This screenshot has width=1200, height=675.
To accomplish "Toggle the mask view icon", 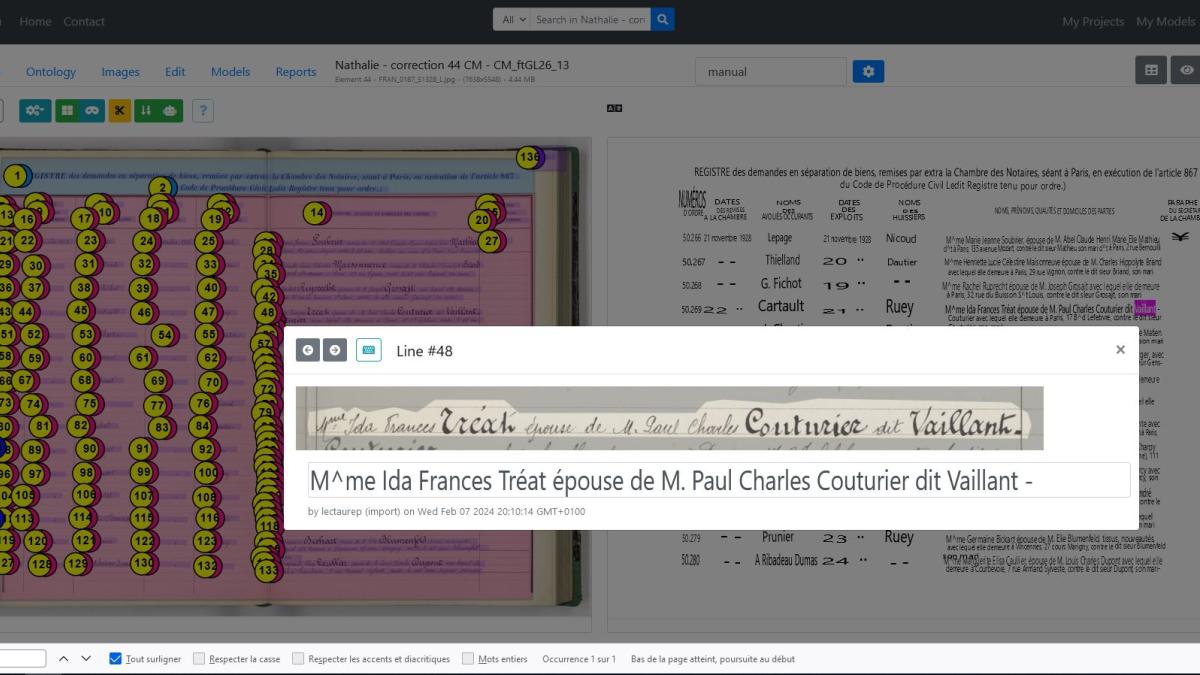I will pos(92,110).
